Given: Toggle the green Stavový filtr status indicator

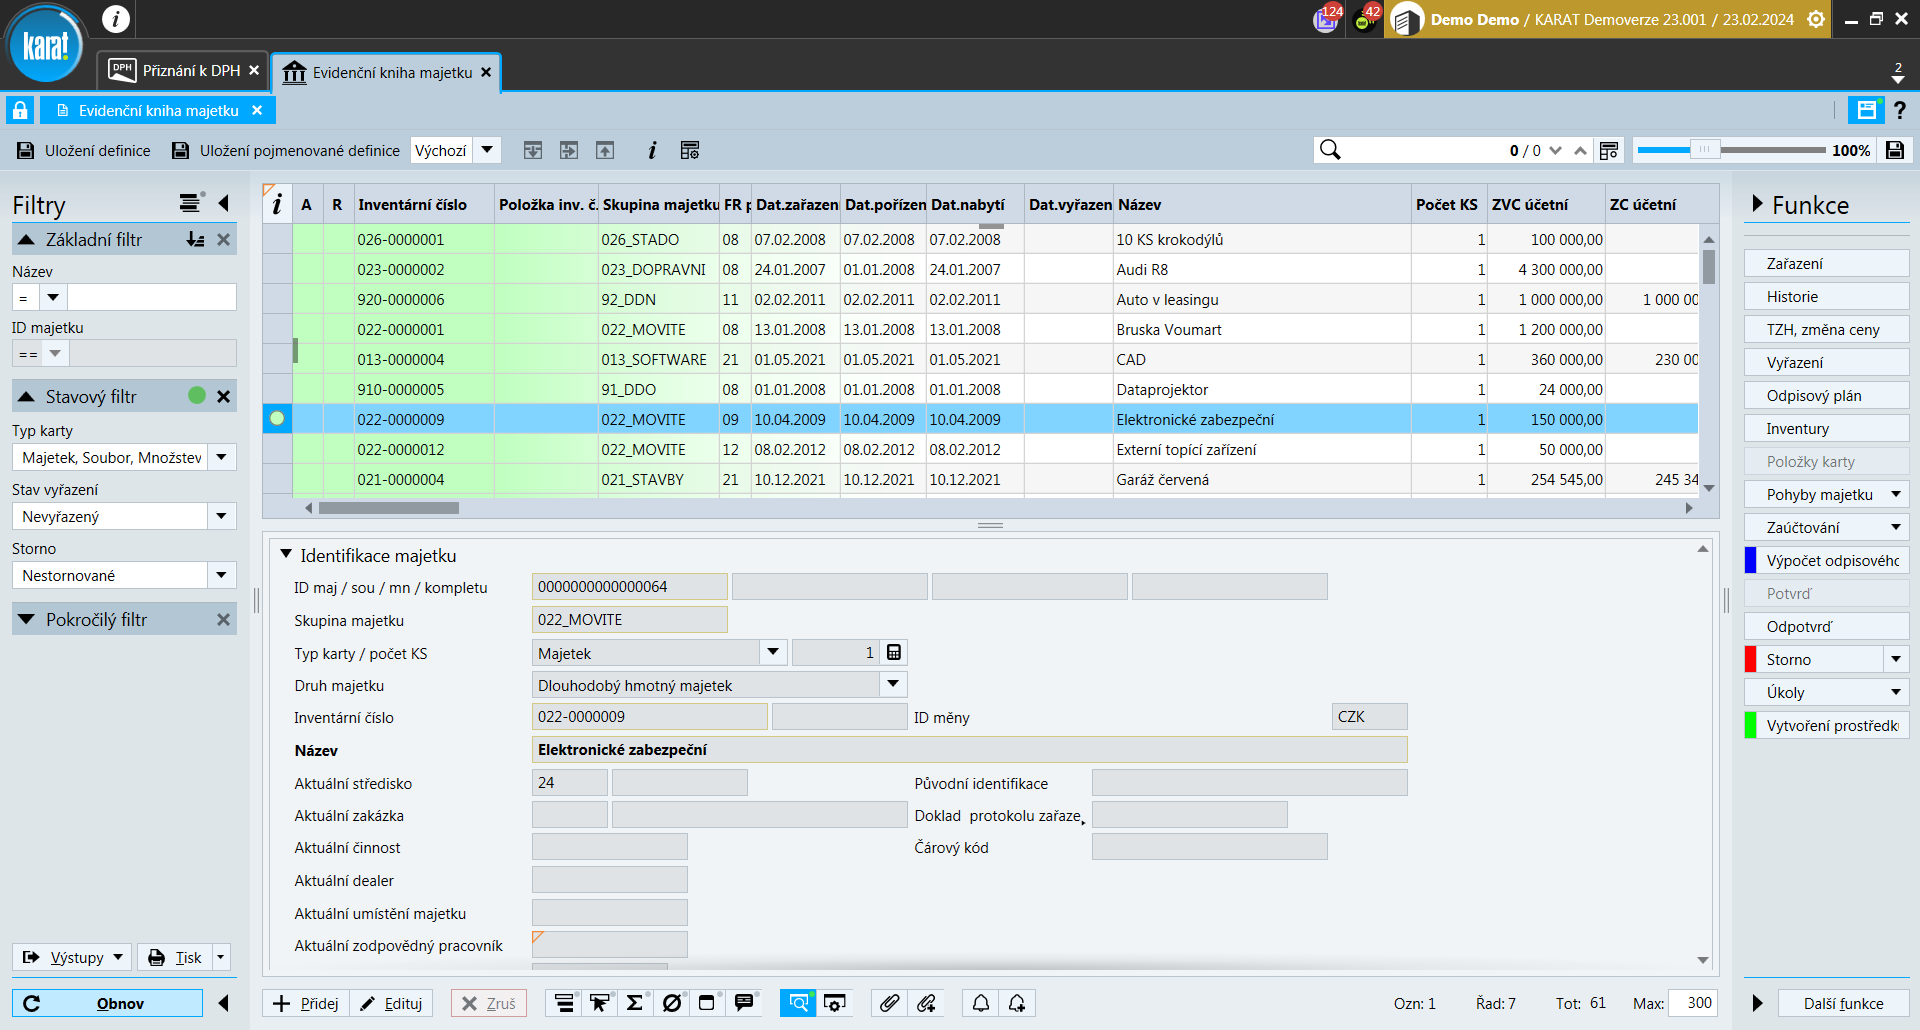Looking at the screenshot, I should 197,396.
